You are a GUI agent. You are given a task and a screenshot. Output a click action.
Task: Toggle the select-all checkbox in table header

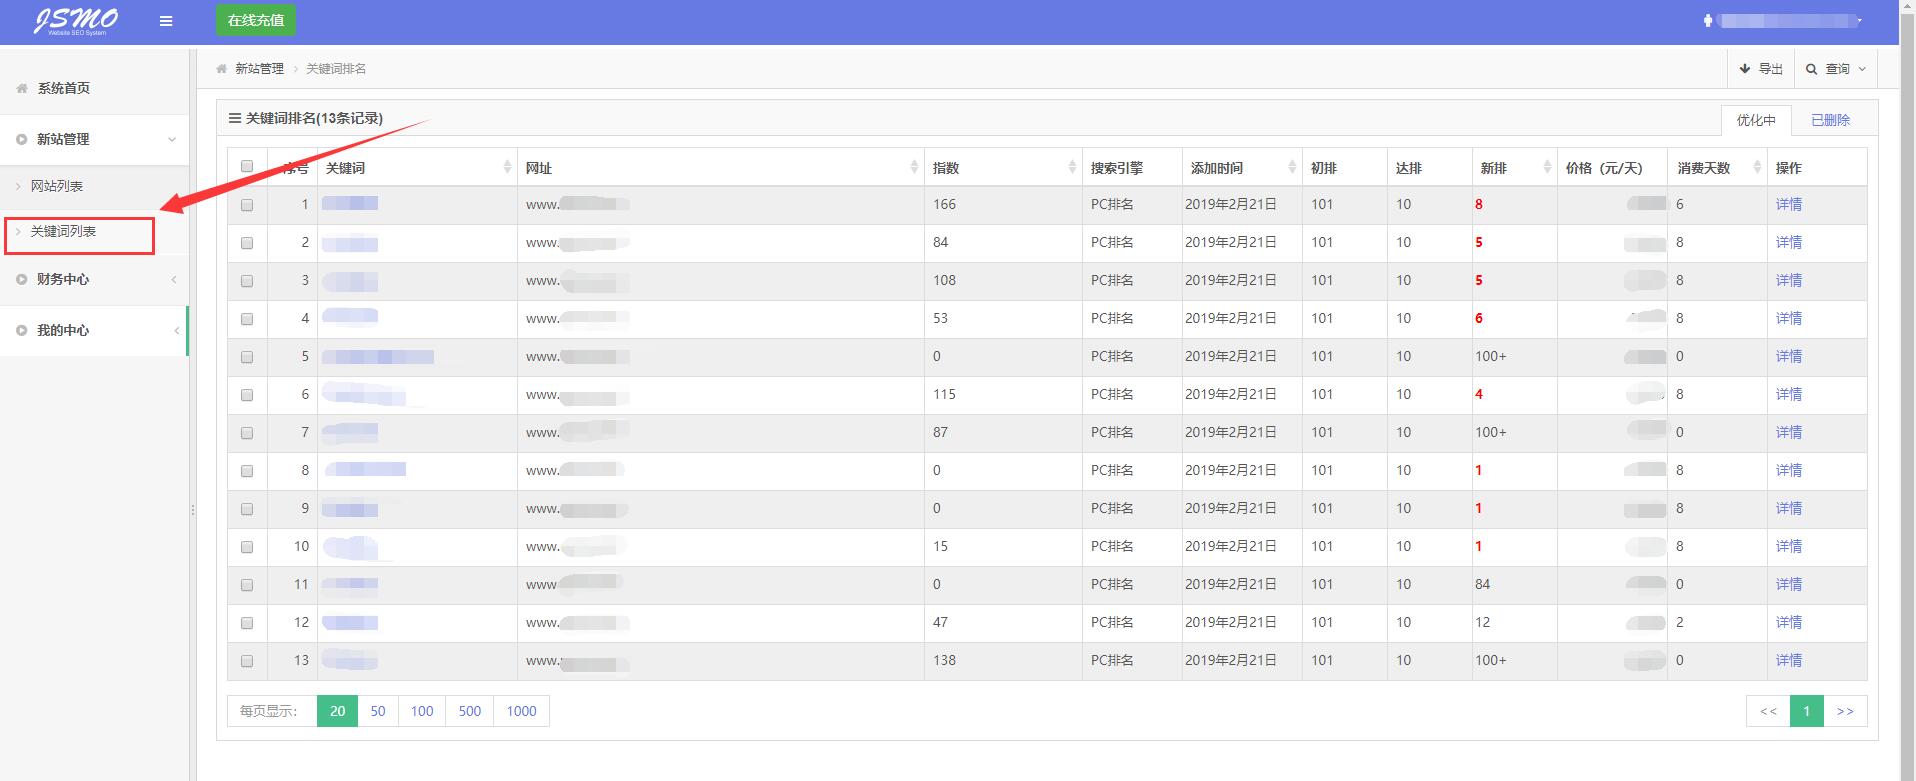pyautogui.click(x=247, y=167)
